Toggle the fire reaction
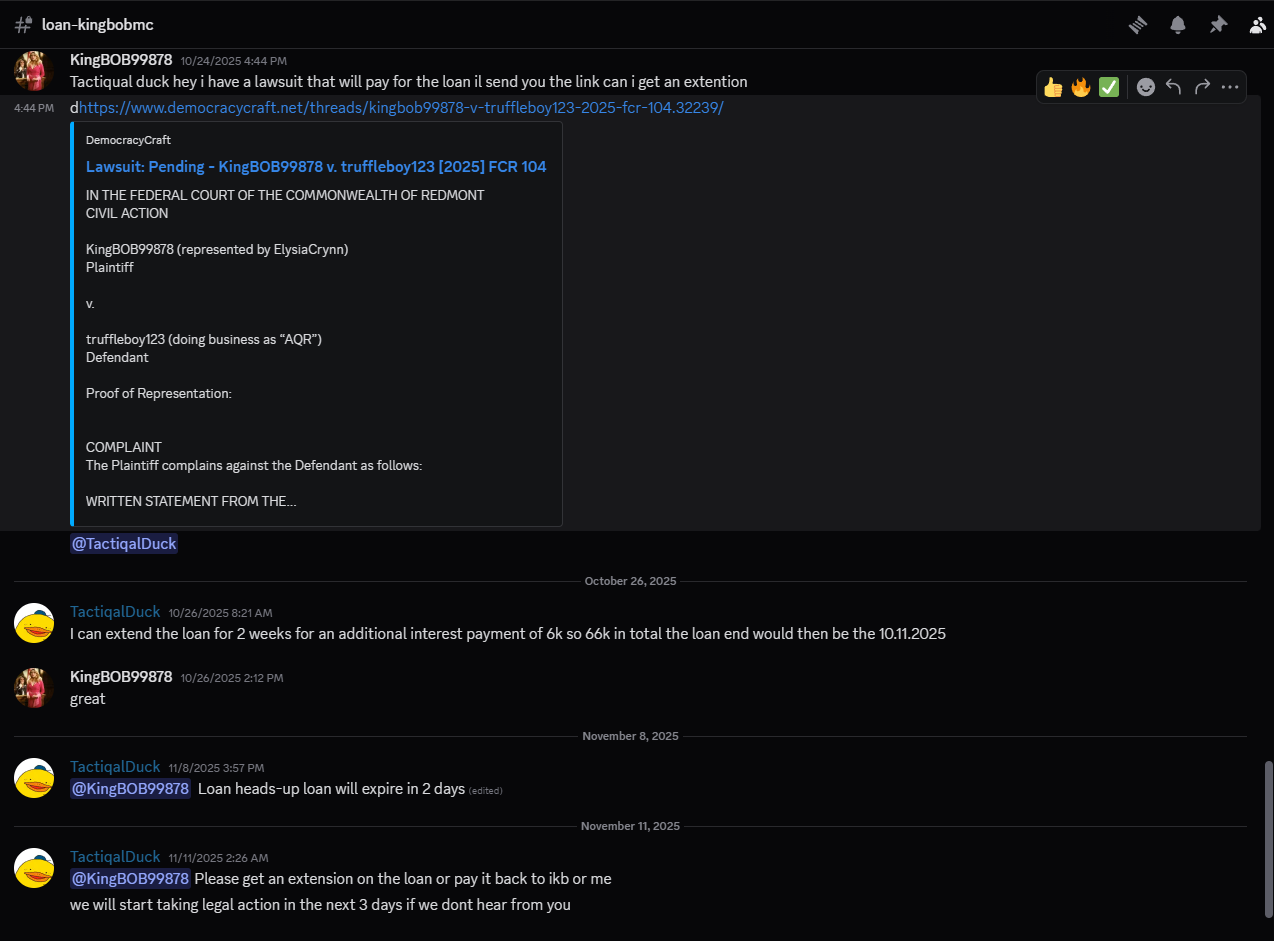Screen dimensions: 1274x941 (1081, 87)
